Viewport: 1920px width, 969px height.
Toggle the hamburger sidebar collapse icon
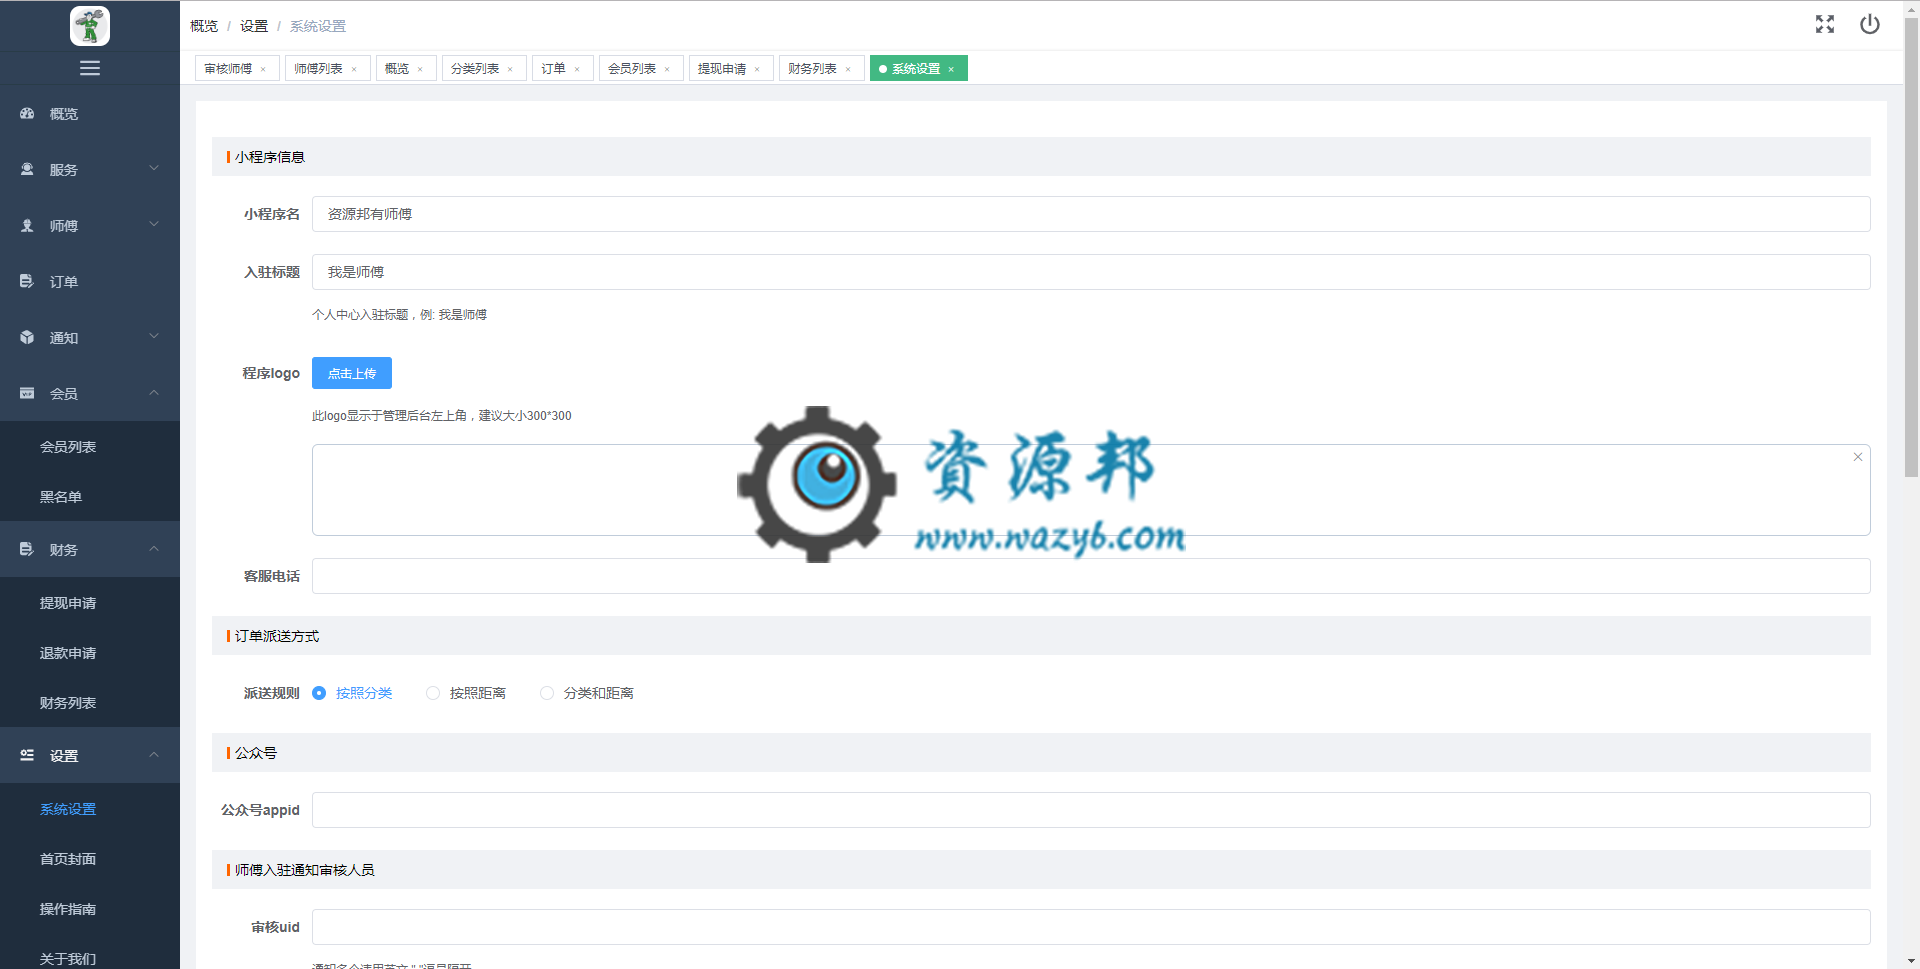(x=90, y=68)
